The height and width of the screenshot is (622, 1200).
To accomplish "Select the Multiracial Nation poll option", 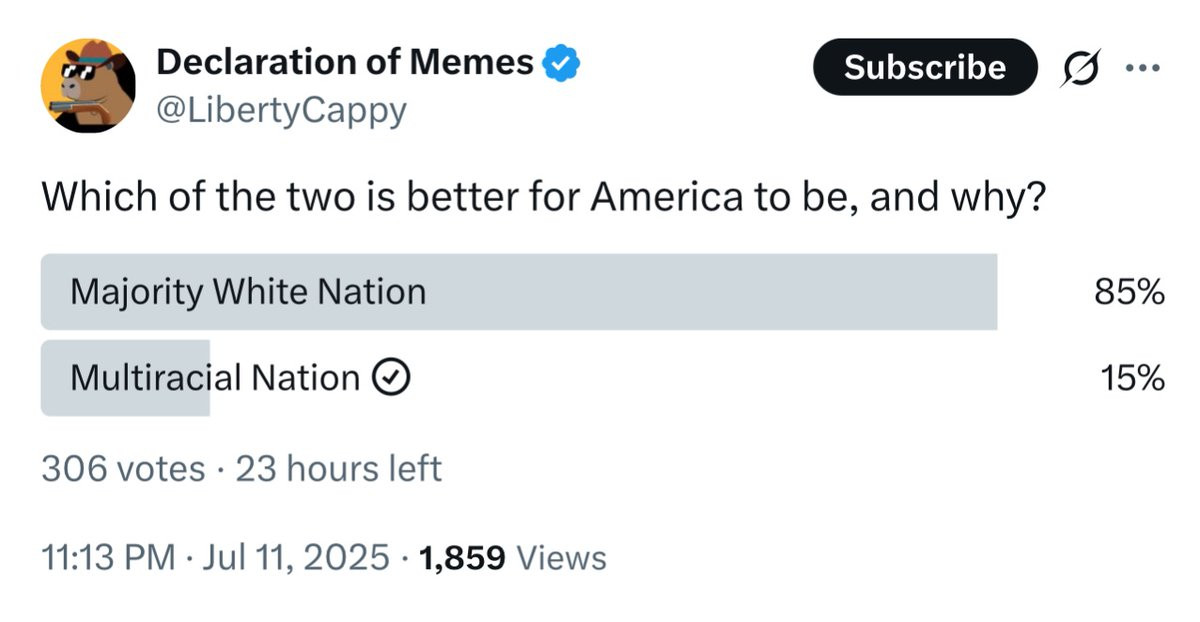I will 215,378.
